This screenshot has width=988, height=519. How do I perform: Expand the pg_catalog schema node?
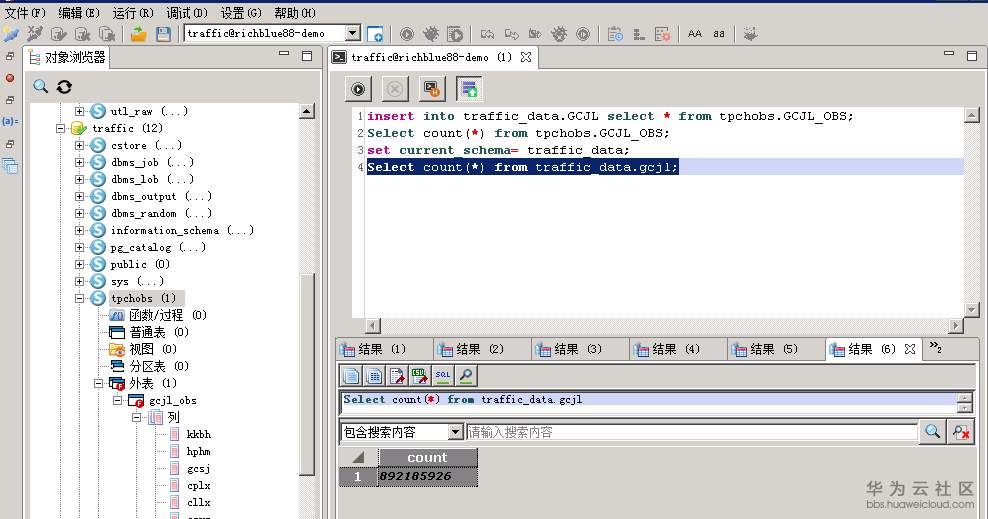pos(80,247)
